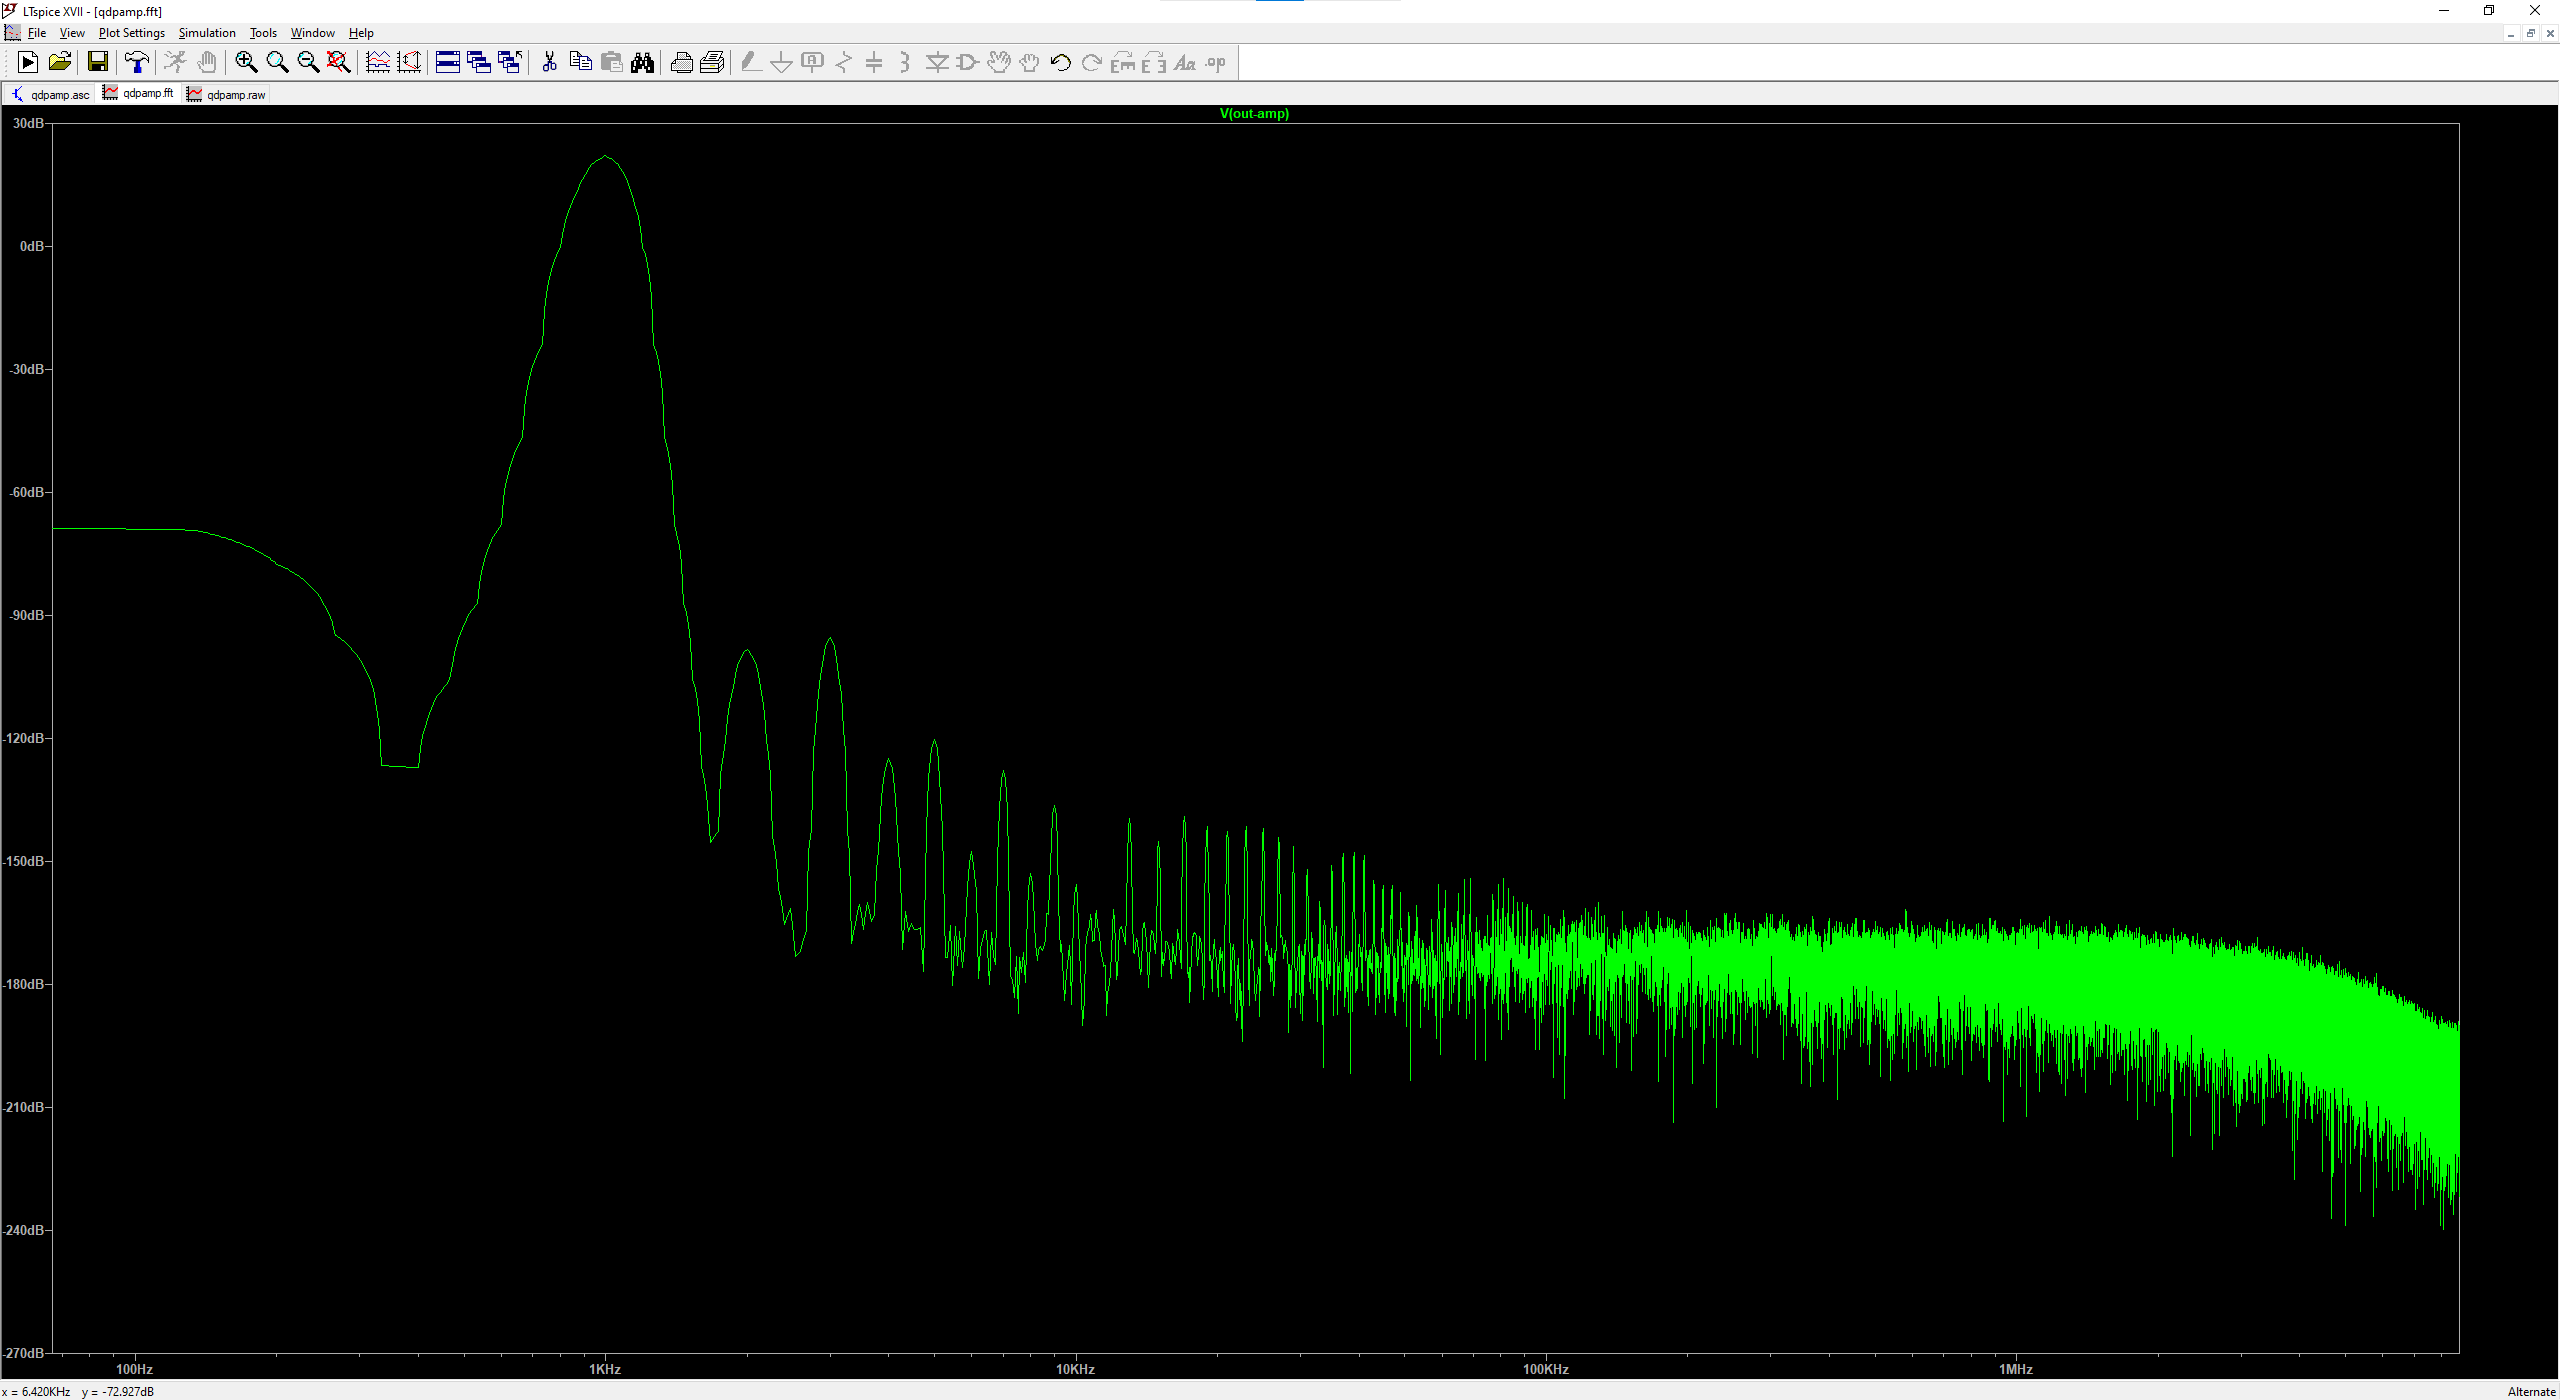Click the Autorange axes icon
Screen dimensions: 2560x1400
pyautogui.click(x=409, y=63)
